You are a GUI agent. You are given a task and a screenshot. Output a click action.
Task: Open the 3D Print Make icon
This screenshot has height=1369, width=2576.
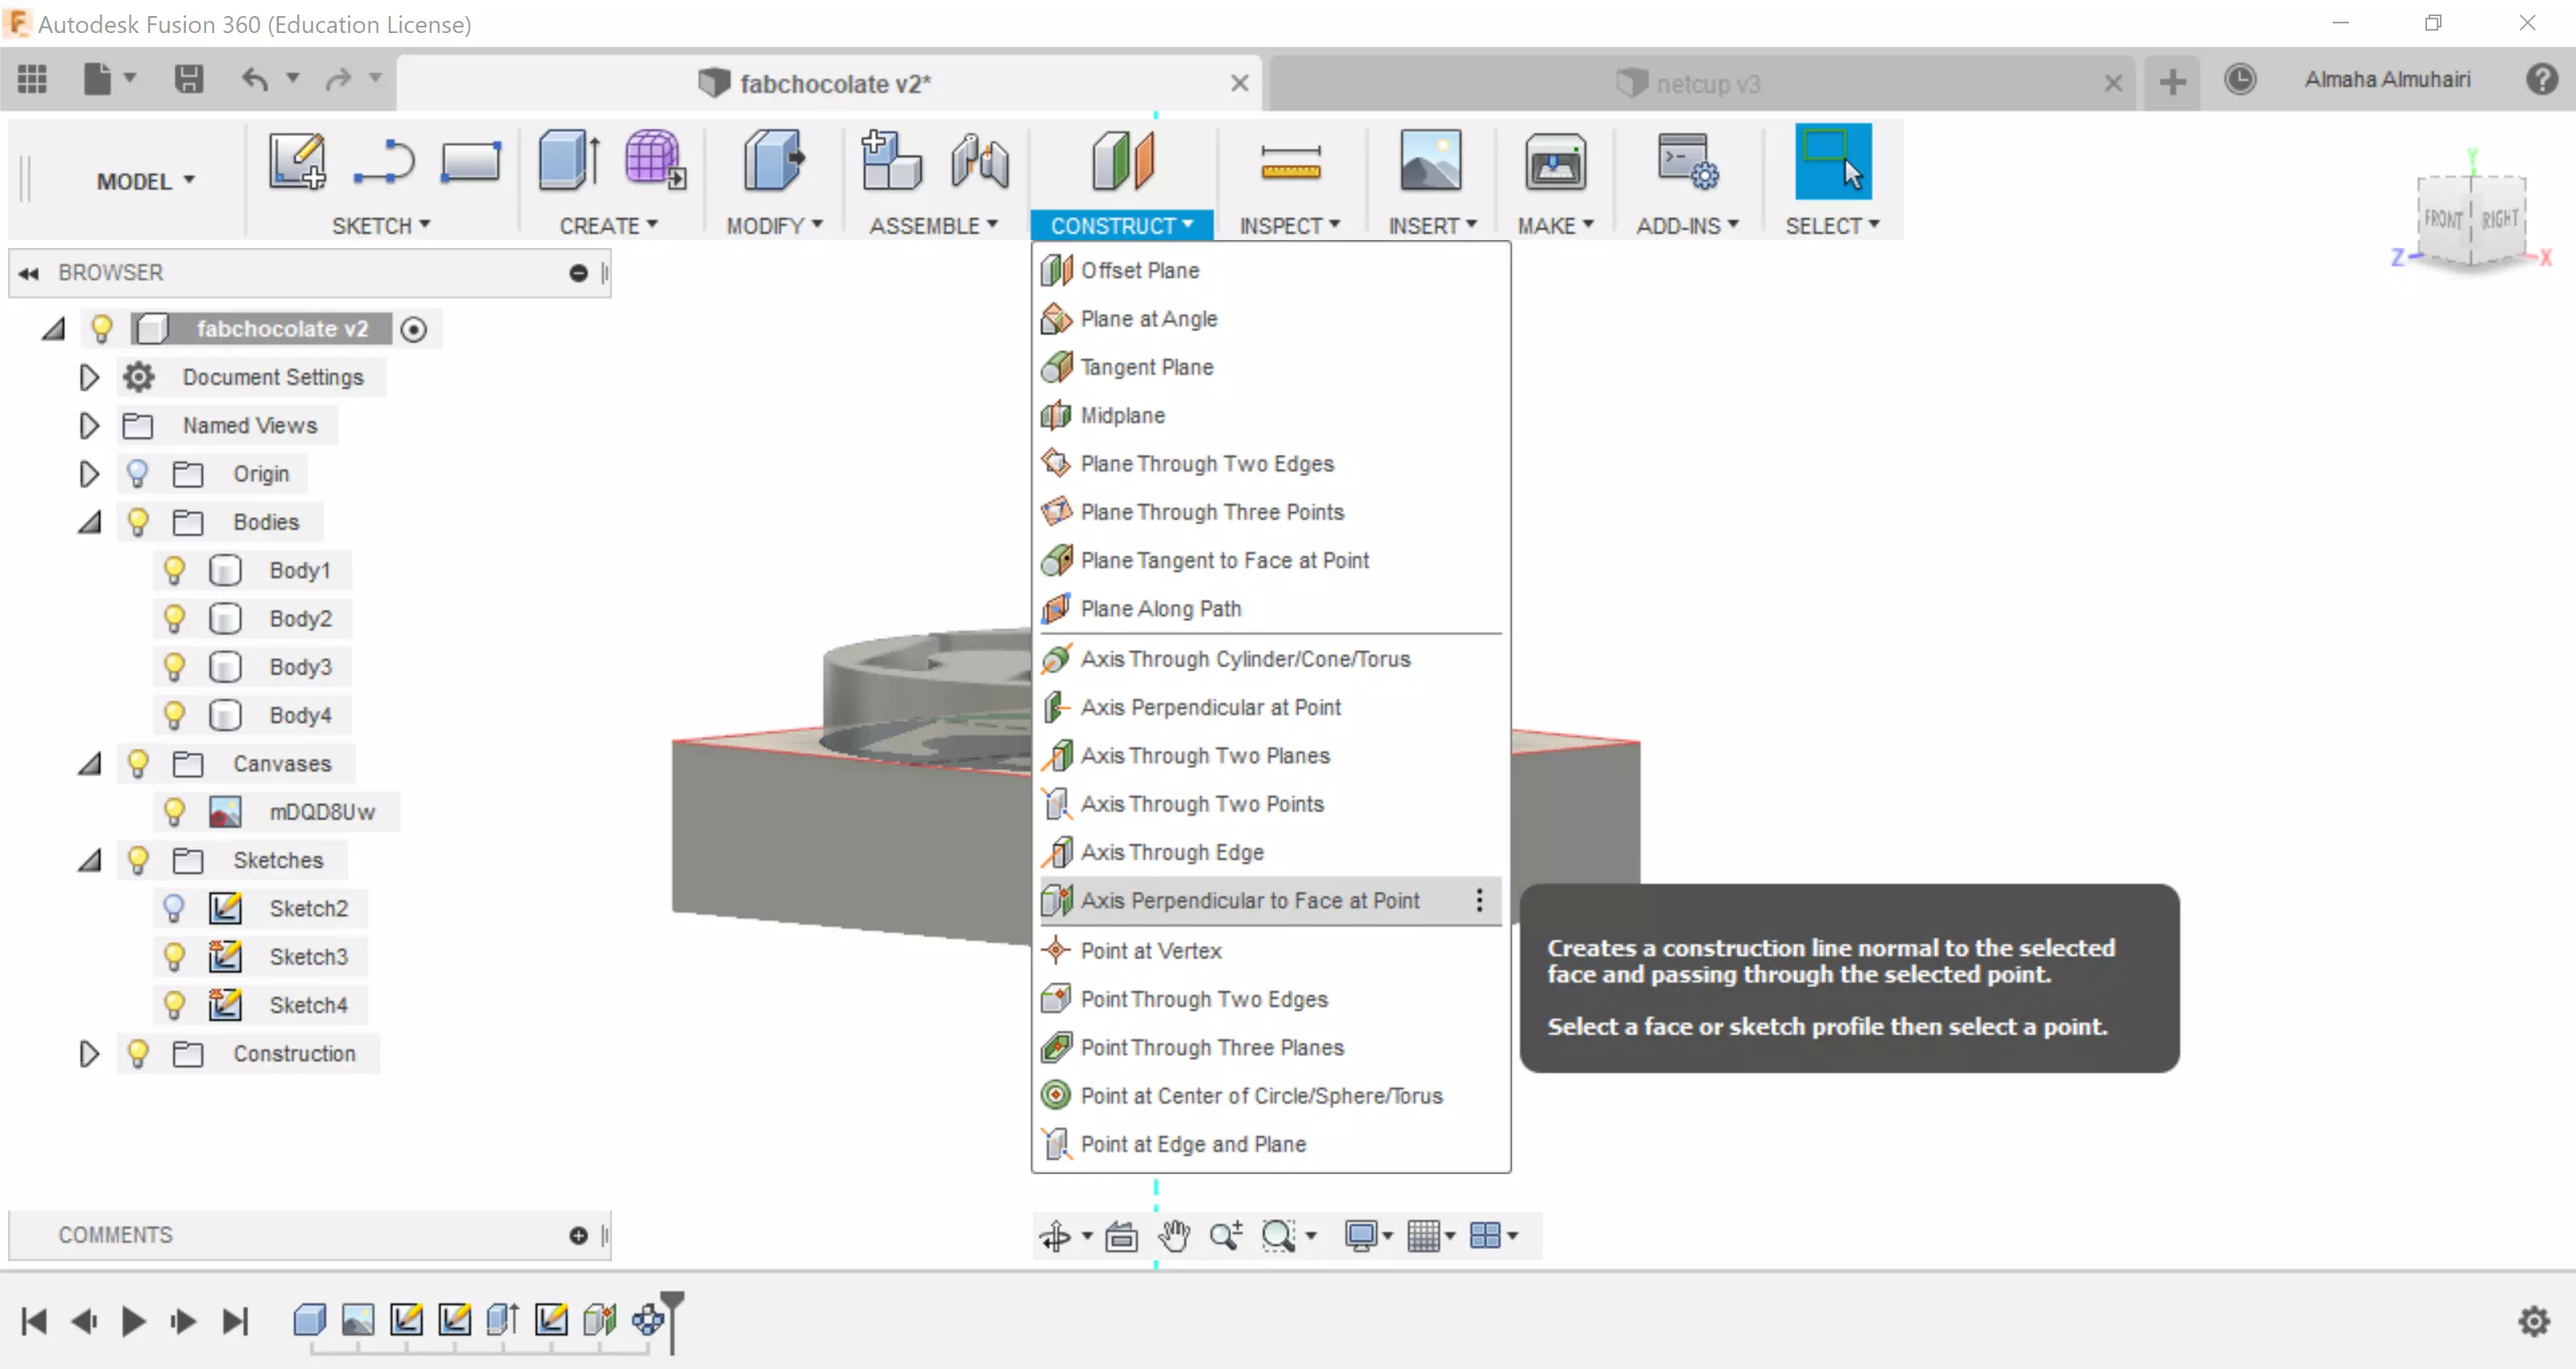click(x=1554, y=162)
